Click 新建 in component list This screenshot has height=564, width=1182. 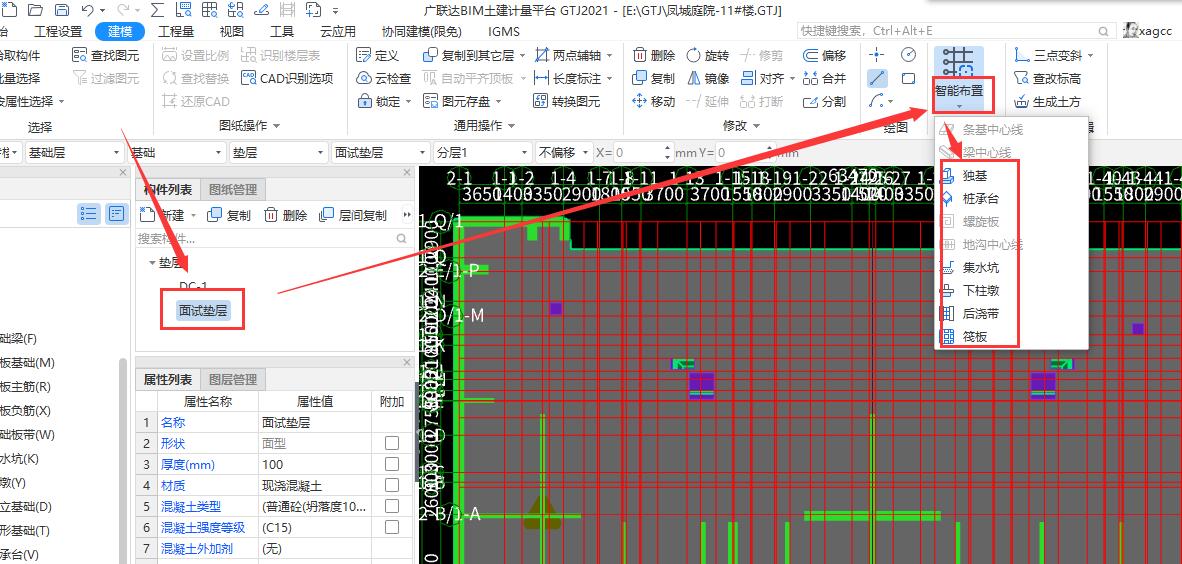tap(167, 215)
